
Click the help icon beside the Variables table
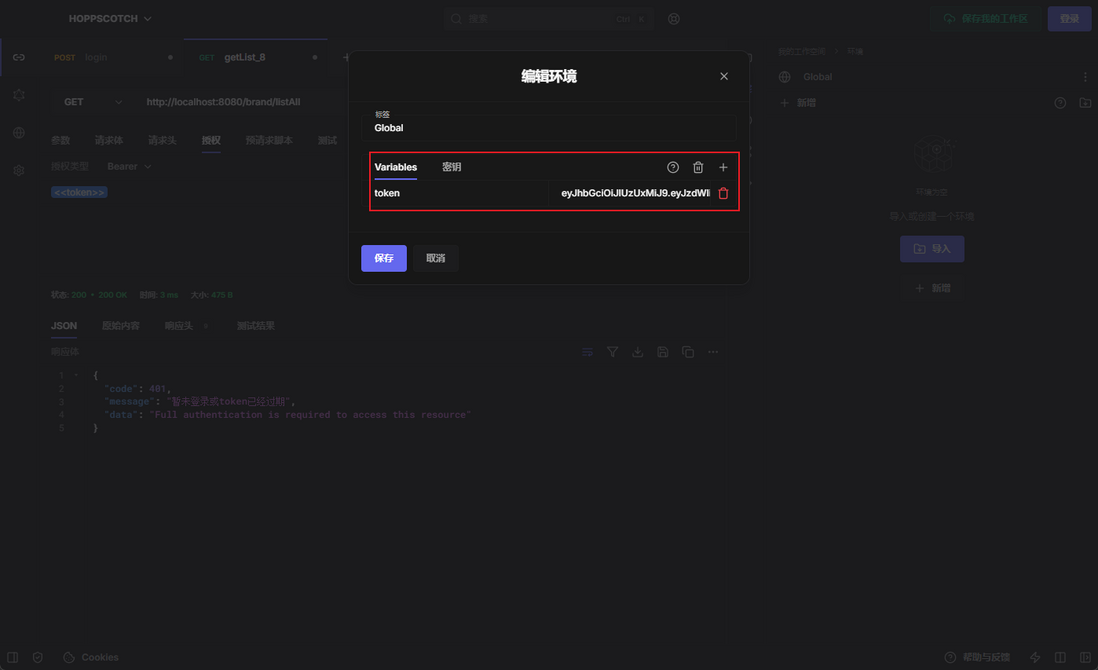click(670, 167)
